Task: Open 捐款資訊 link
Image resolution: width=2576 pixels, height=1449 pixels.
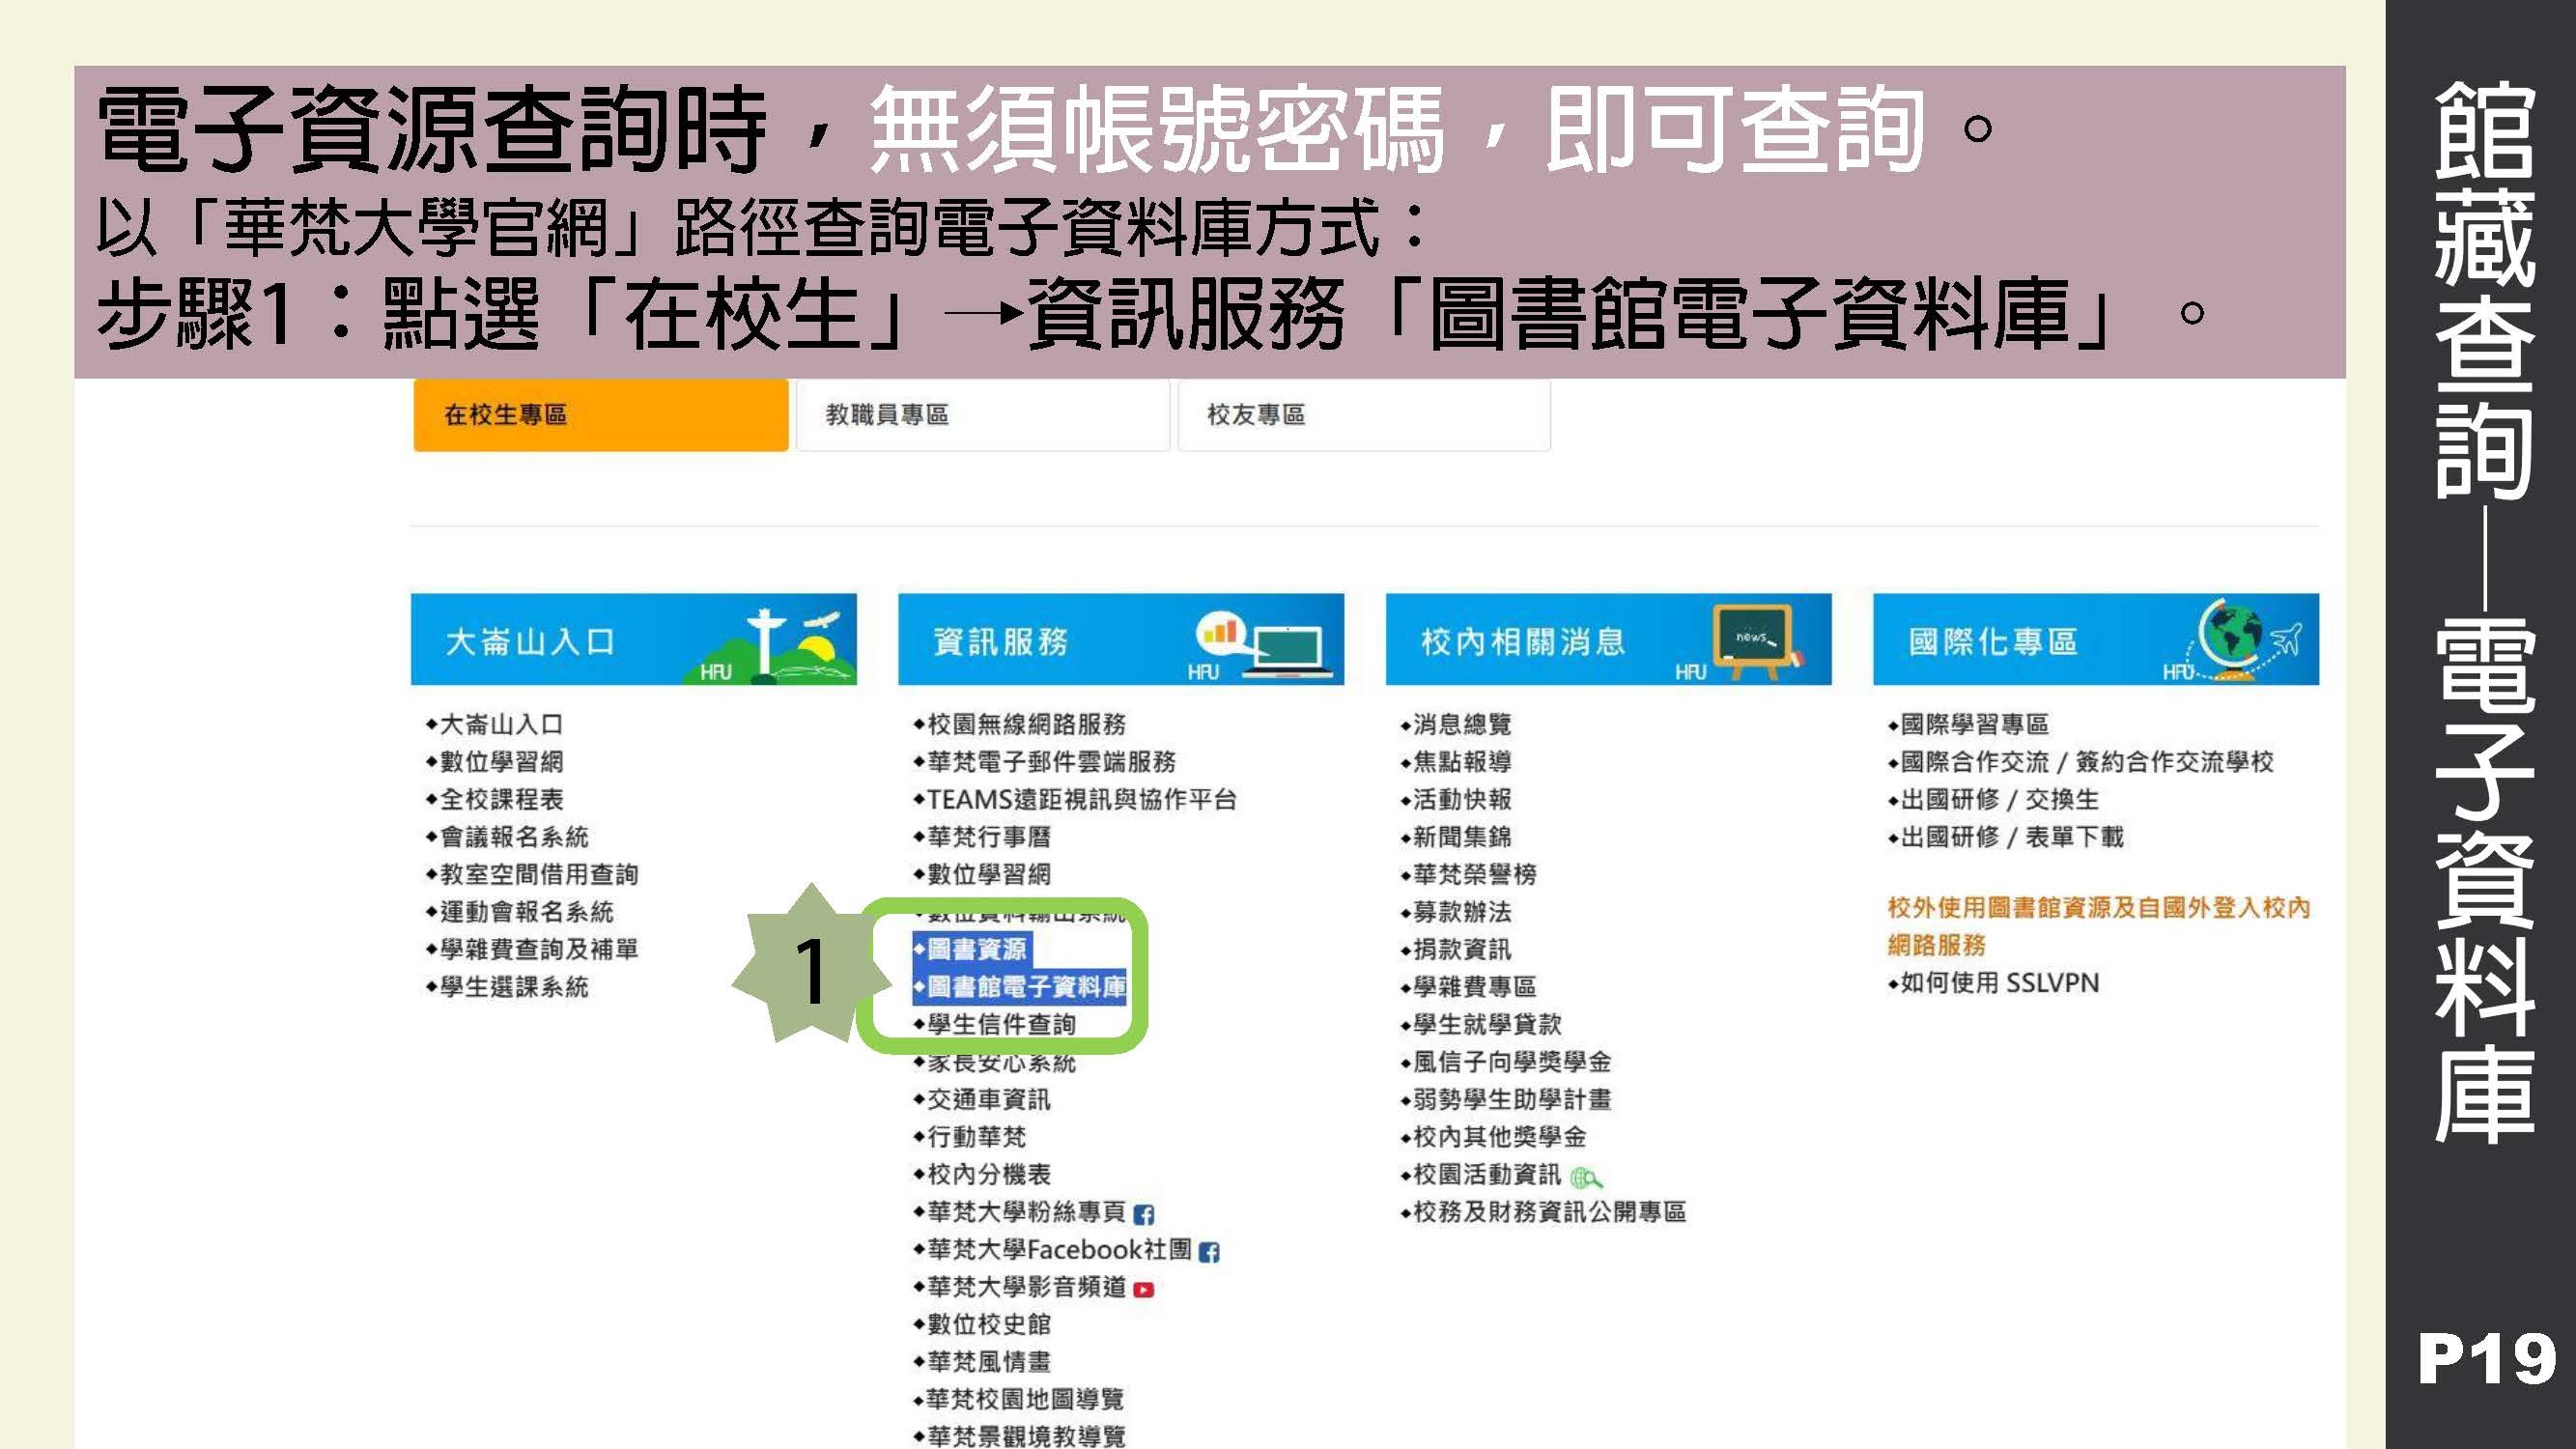Action: 1462,949
